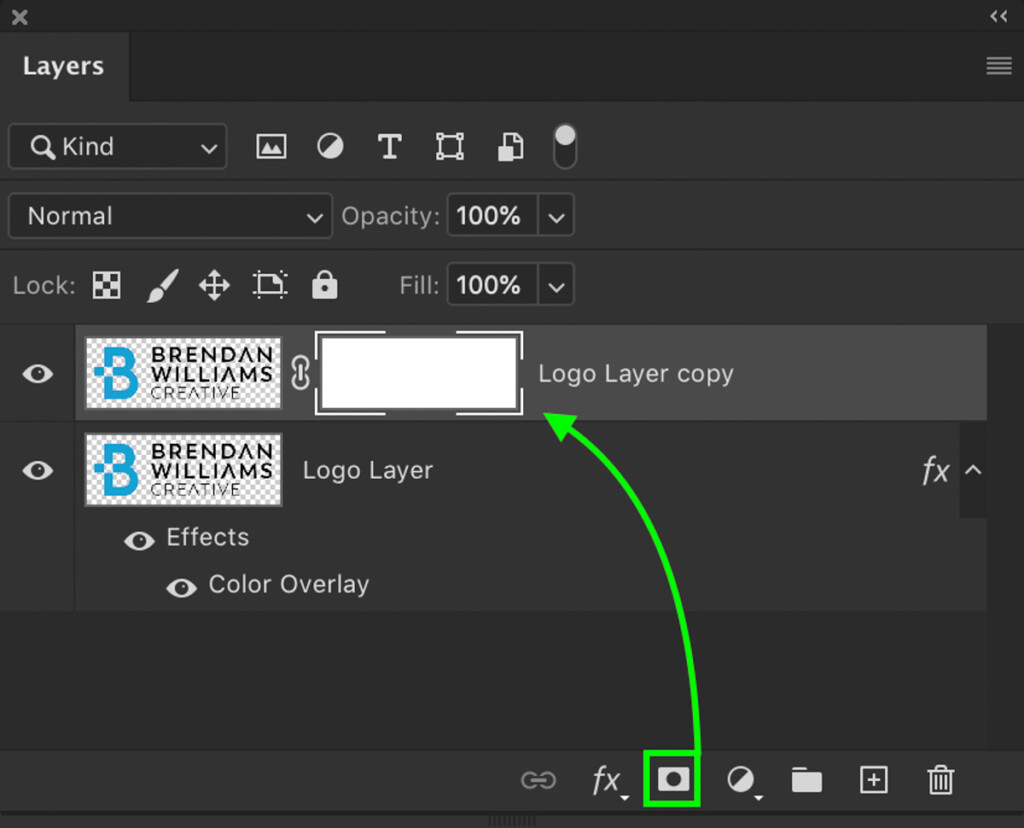Add a layer mask
This screenshot has width=1024, height=828.
point(673,779)
